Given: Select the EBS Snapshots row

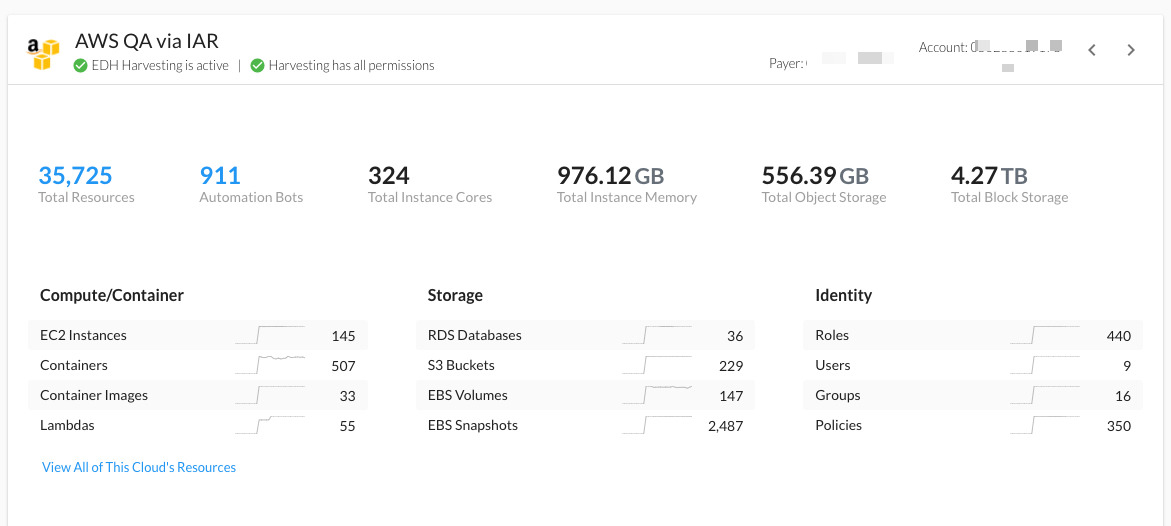Looking at the screenshot, I should click(586, 425).
